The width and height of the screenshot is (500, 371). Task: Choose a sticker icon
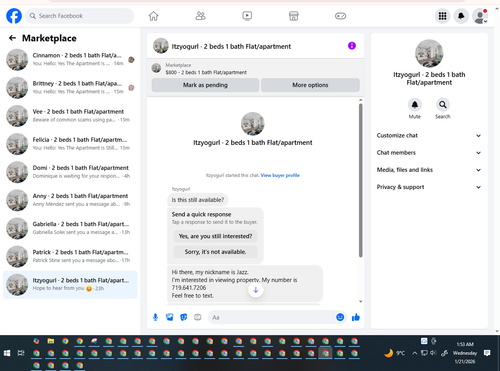click(184, 317)
